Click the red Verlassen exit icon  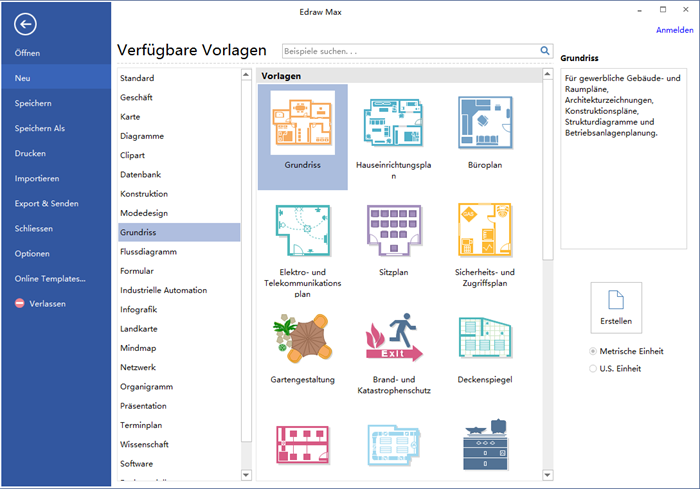(x=20, y=303)
